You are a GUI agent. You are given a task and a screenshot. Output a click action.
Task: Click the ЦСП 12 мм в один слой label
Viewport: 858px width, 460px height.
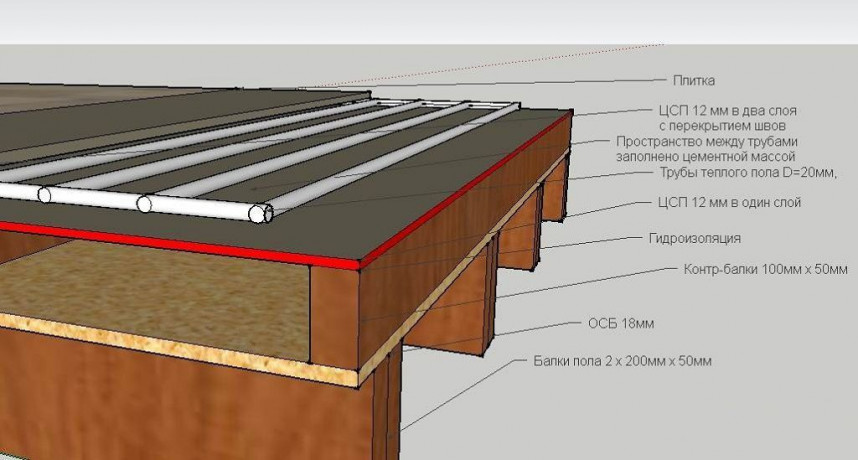coord(729,202)
